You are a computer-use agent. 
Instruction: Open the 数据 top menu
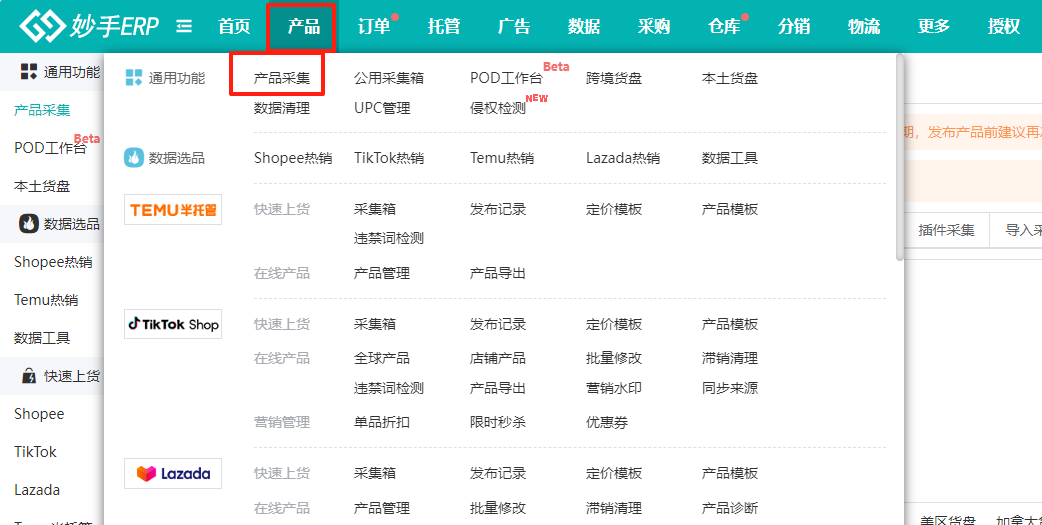[x=584, y=26]
